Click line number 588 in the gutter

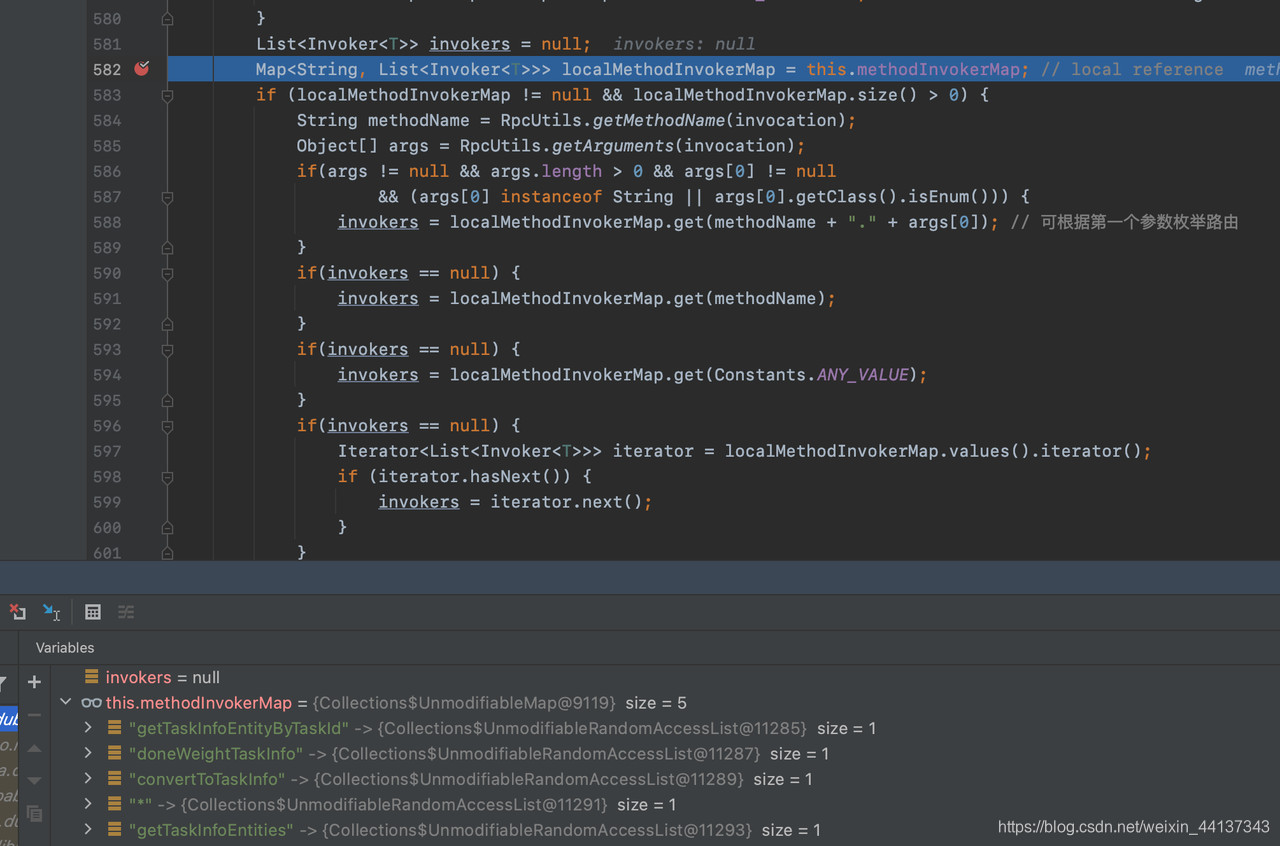[x=107, y=222]
